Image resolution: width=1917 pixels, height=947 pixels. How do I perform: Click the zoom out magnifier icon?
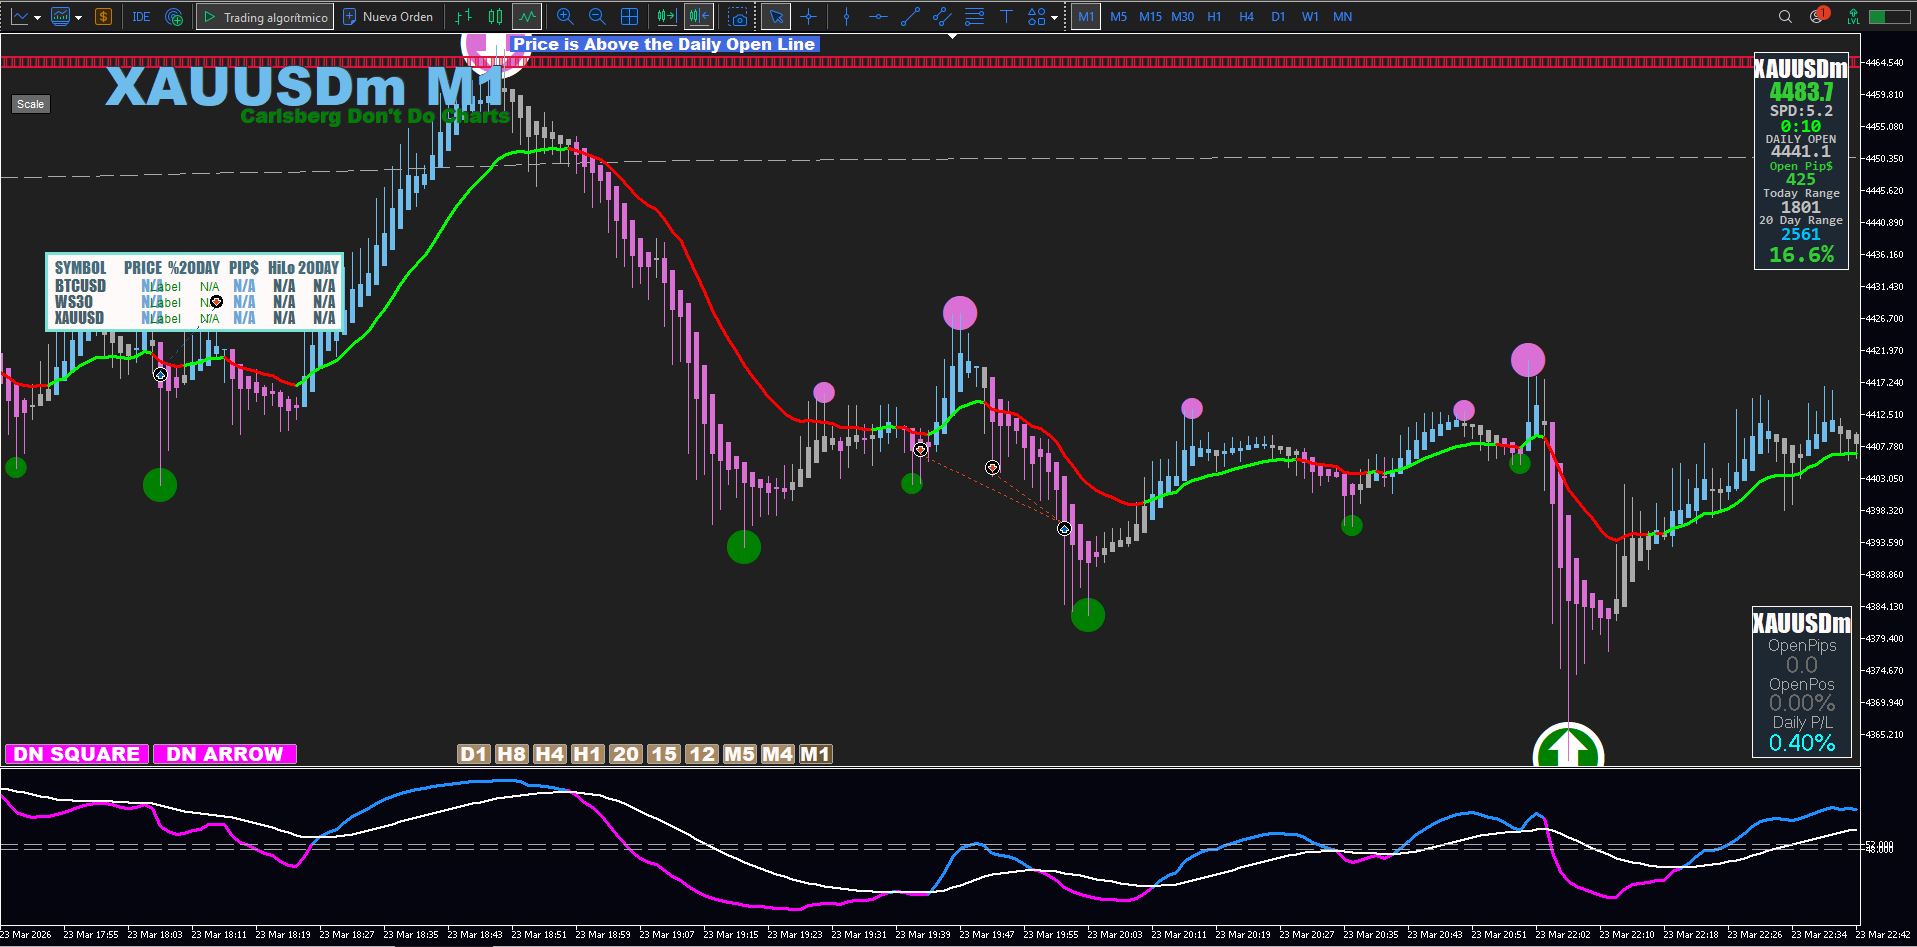click(x=597, y=17)
